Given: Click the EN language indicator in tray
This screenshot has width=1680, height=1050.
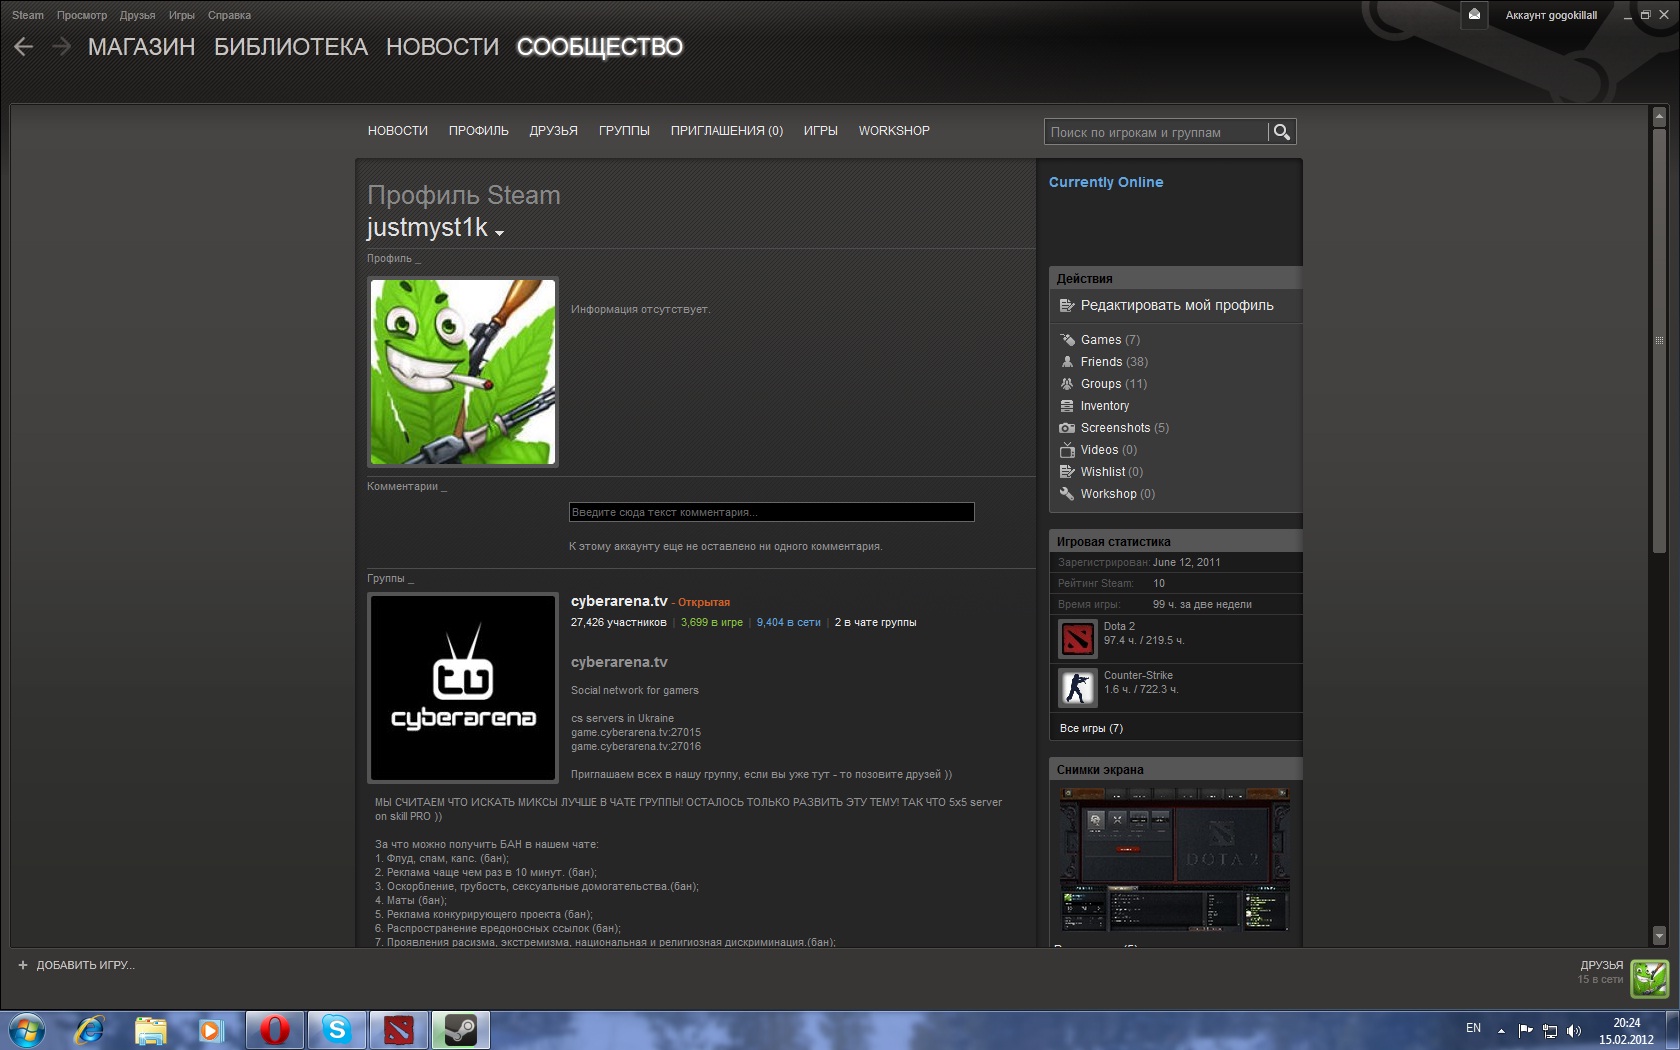Looking at the screenshot, I should coord(1473,1028).
